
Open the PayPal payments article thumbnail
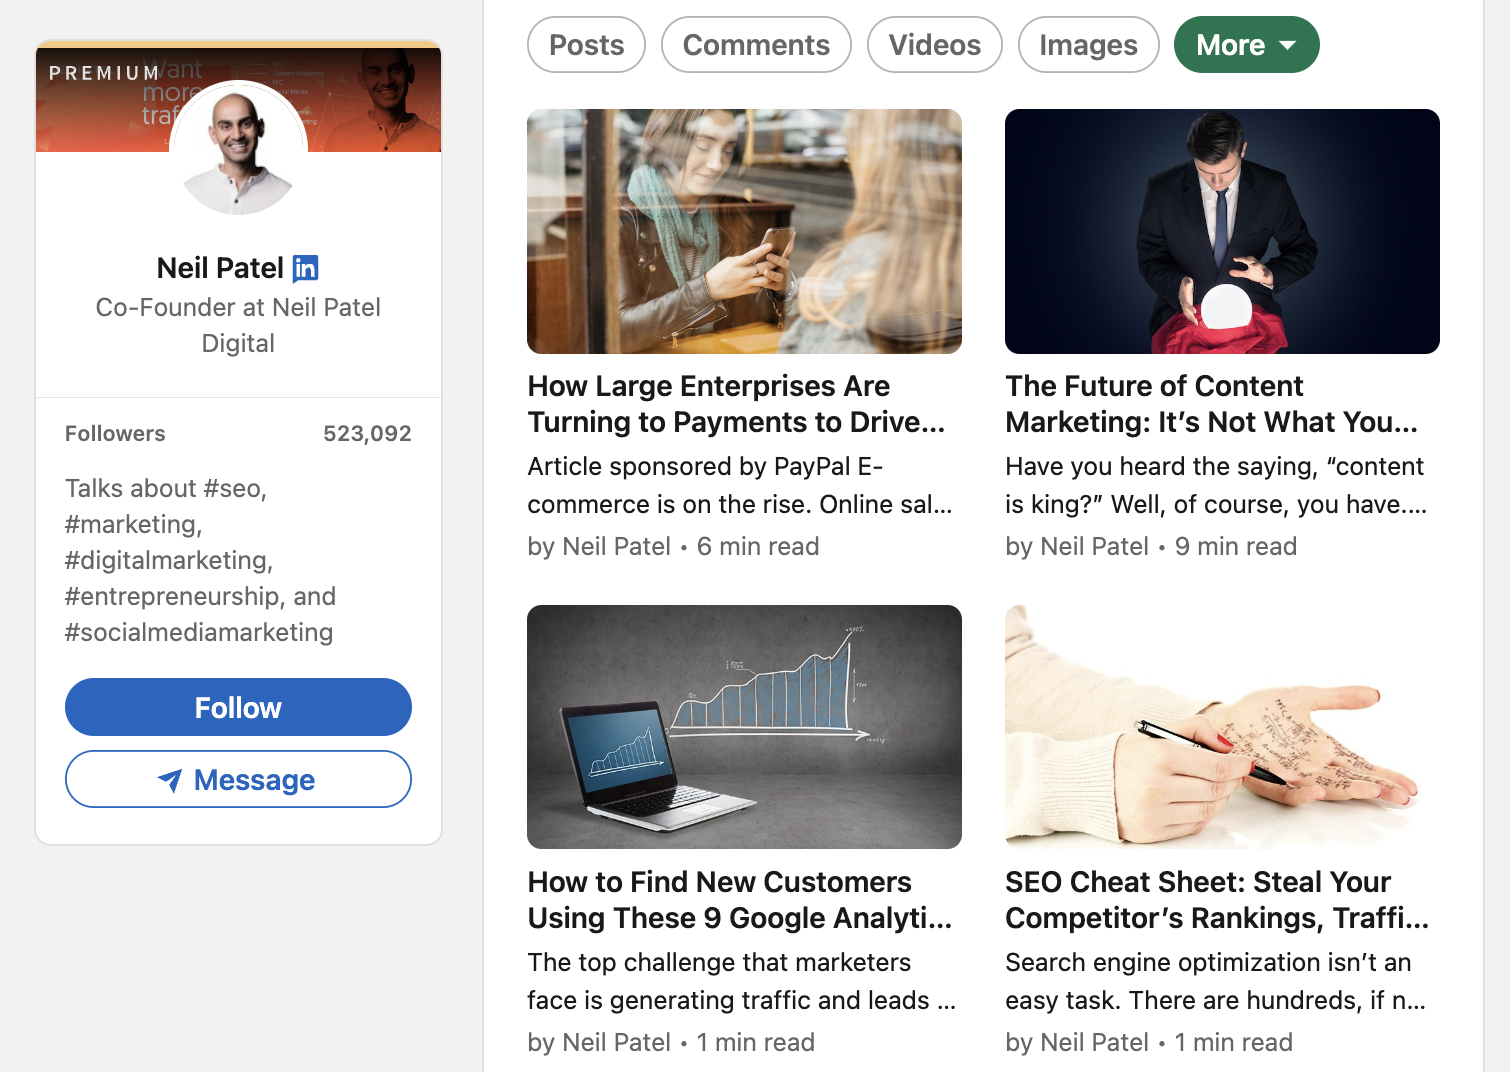[x=744, y=231]
